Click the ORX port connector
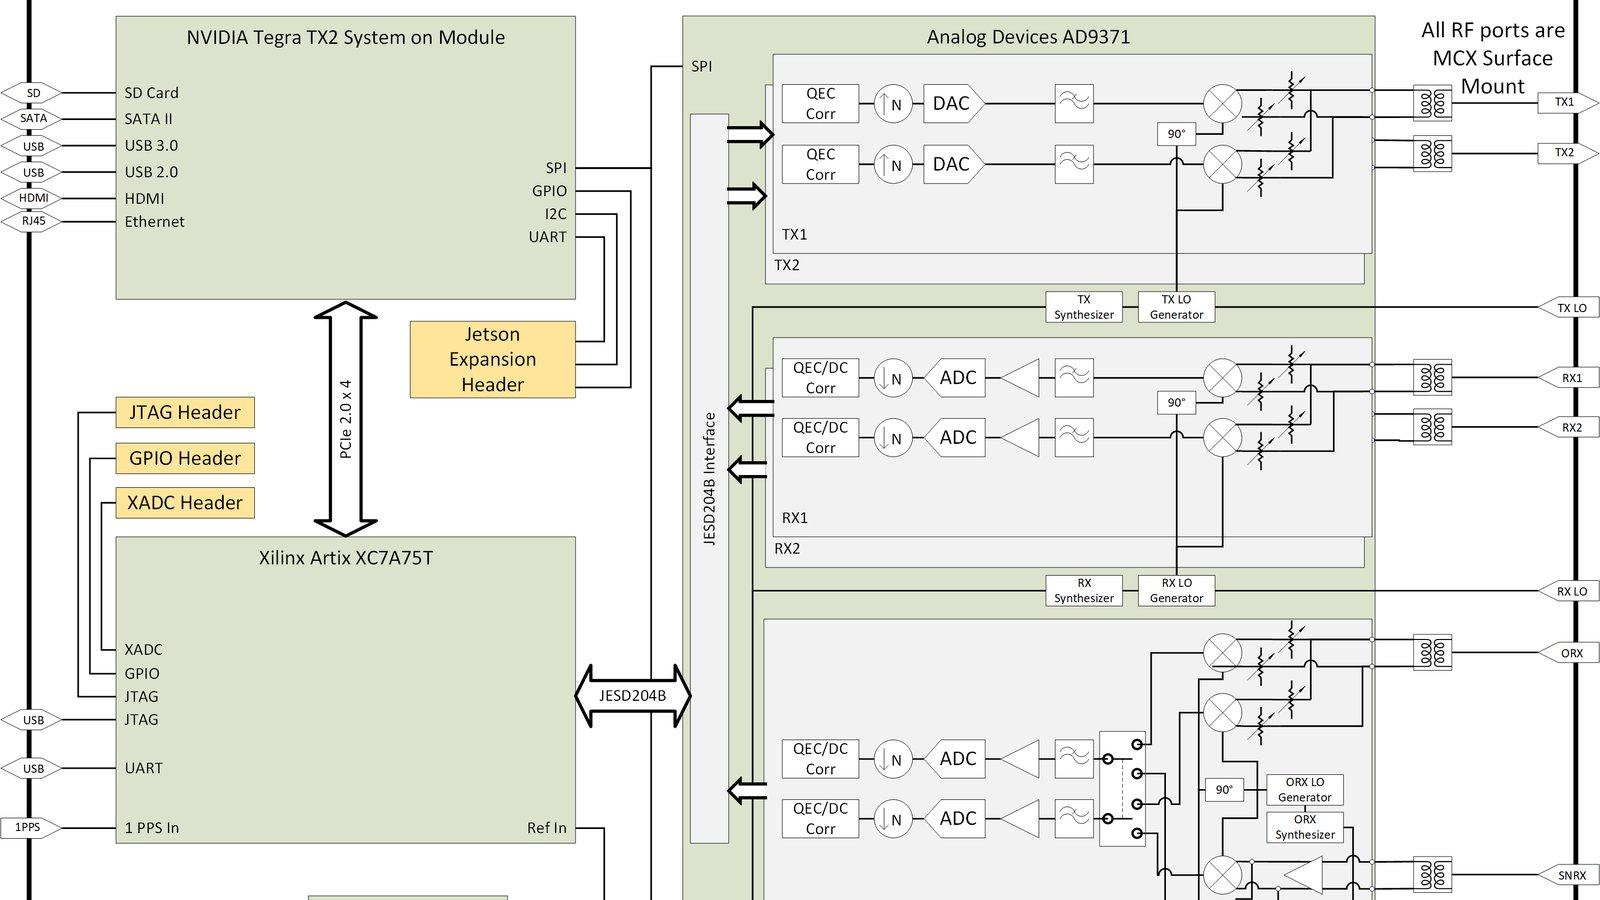Viewport: 1600px width, 900px height. pyautogui.click(x=1569, y=653)
